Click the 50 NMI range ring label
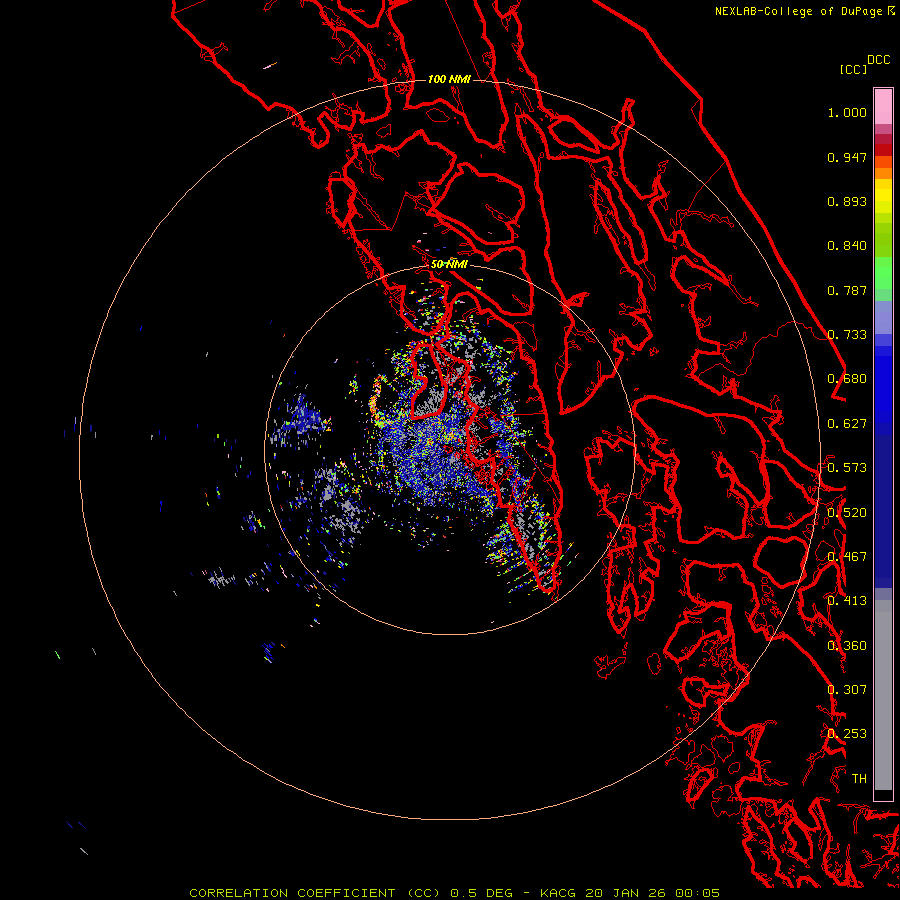Screen dimensions: 900x900 (449, 264)
